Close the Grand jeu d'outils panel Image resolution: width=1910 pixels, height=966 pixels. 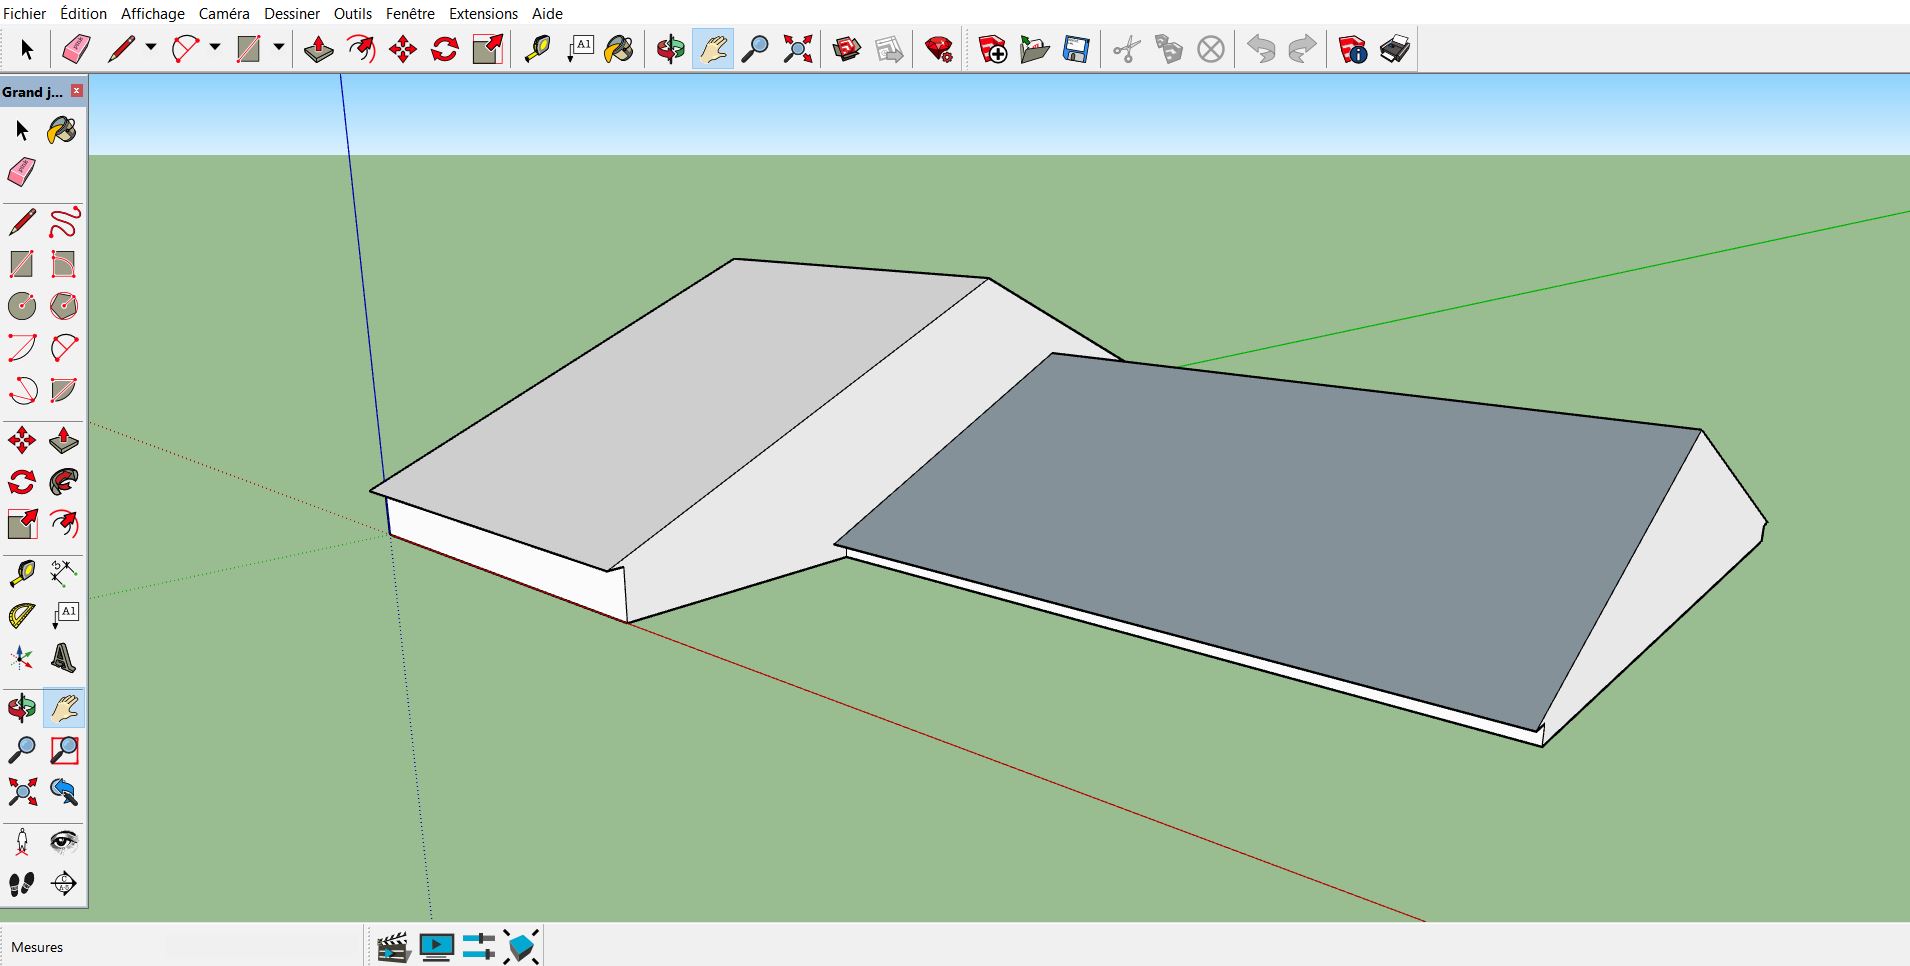pyautogui.click(x=77, y=91)
